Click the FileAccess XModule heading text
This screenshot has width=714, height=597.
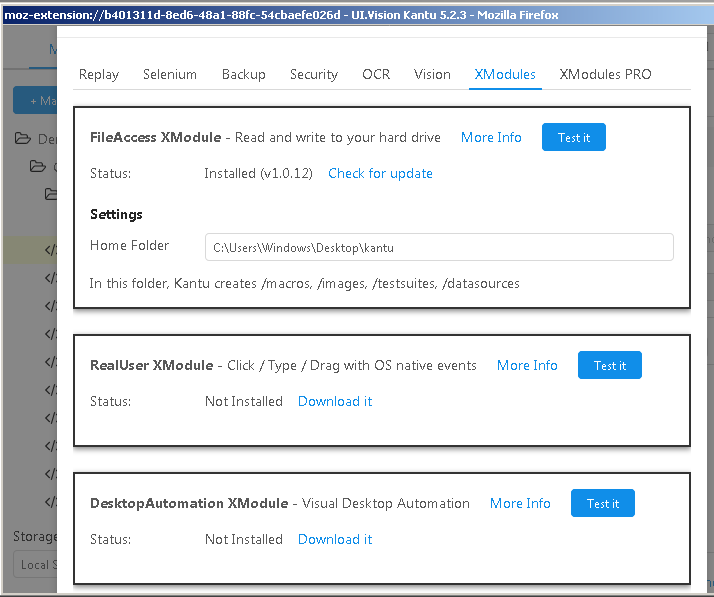coord(155,137)
